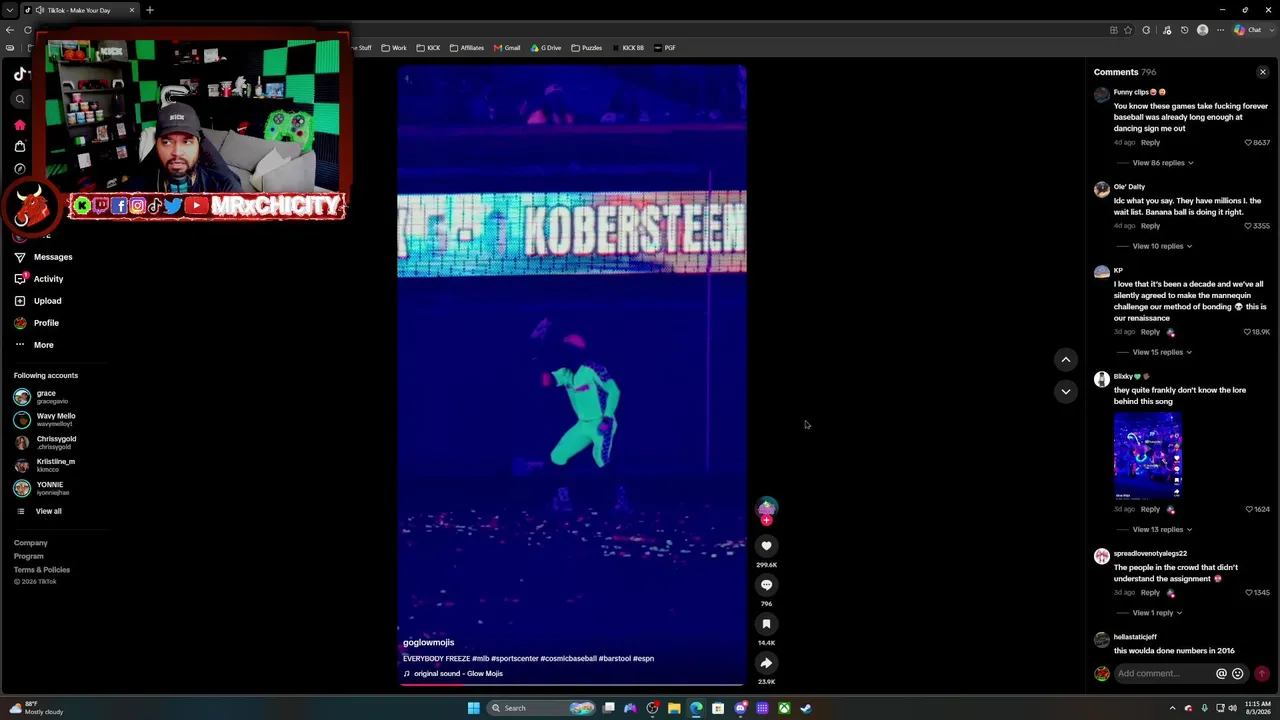The image size is (1280, 720).
Task: Like KP's mannequin challenge comment
Action: click(x=1248, y=332)
